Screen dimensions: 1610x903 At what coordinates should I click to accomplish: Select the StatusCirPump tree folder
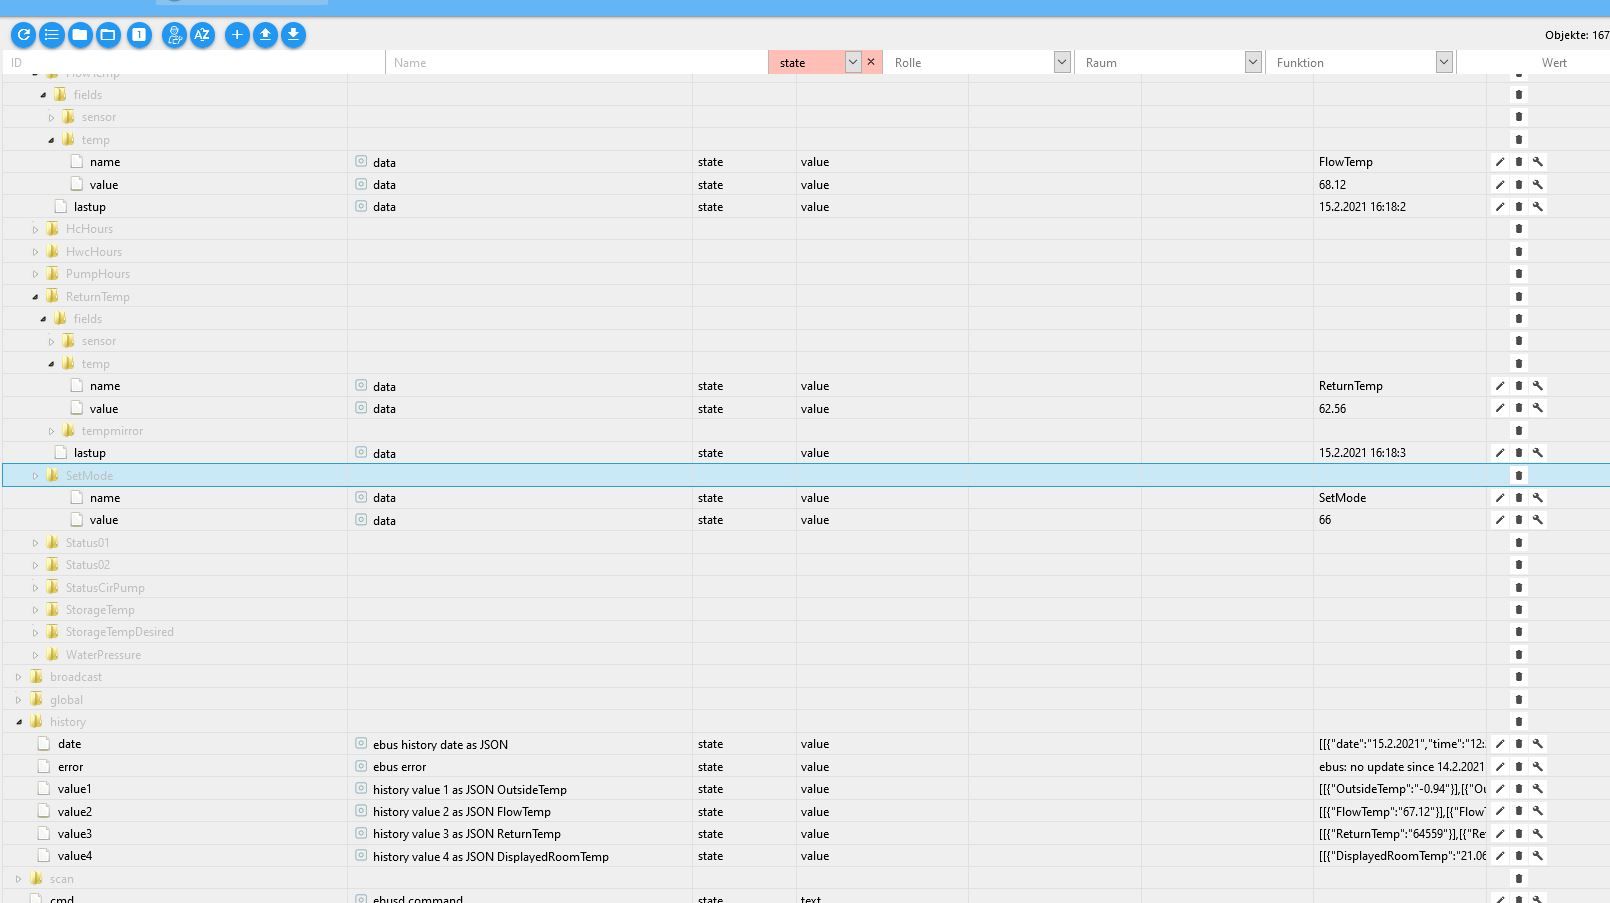(105, 588)
